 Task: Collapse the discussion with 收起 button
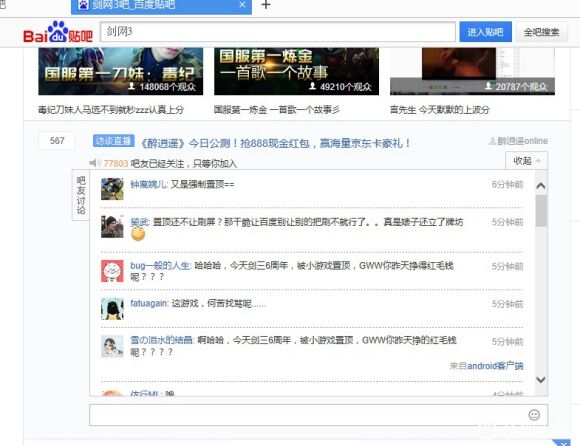tap(526, 161)
